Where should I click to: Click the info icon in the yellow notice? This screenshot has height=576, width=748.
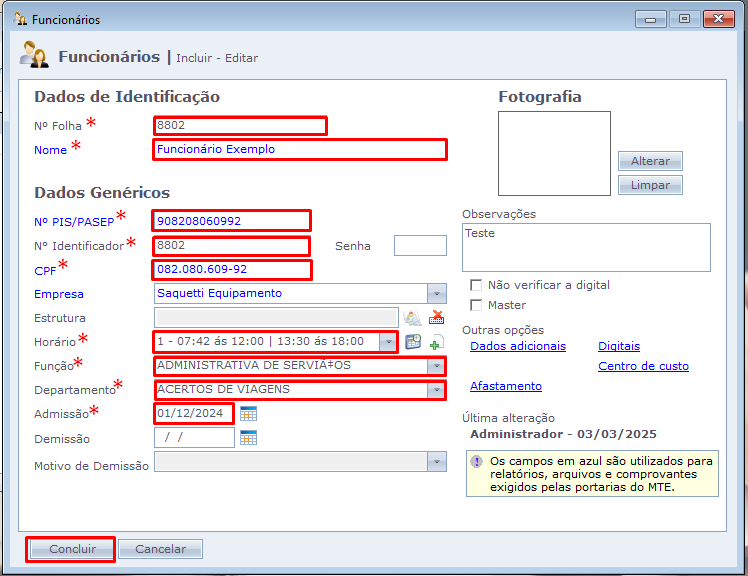[x=476, y=461]
